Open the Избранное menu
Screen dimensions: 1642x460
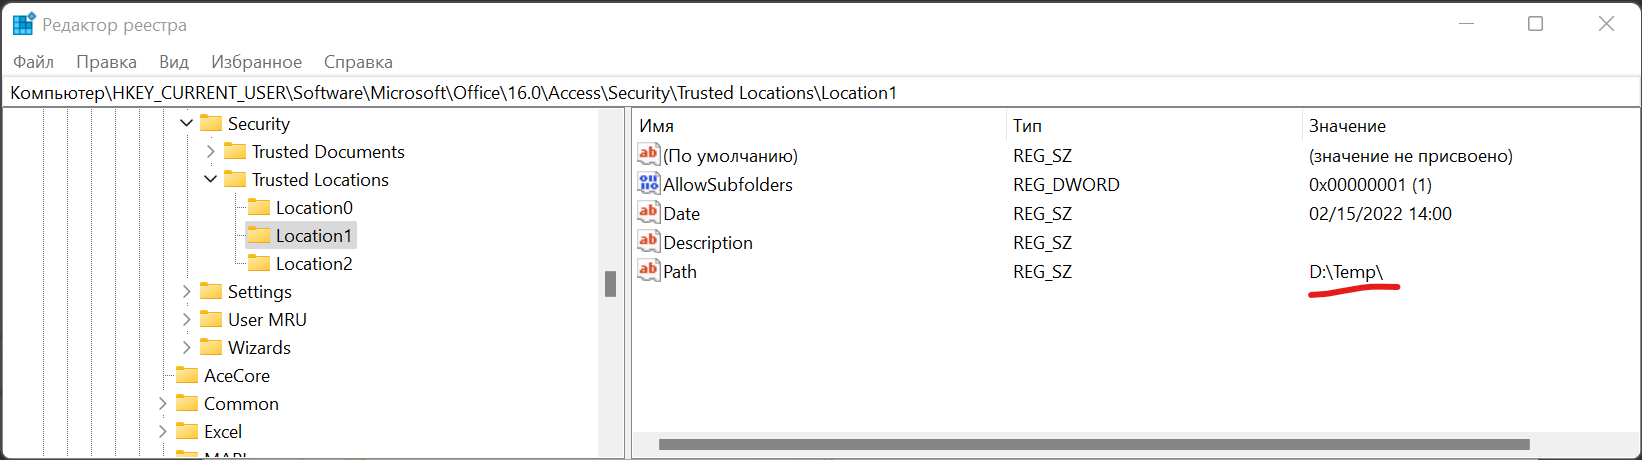tap(256, 62)
